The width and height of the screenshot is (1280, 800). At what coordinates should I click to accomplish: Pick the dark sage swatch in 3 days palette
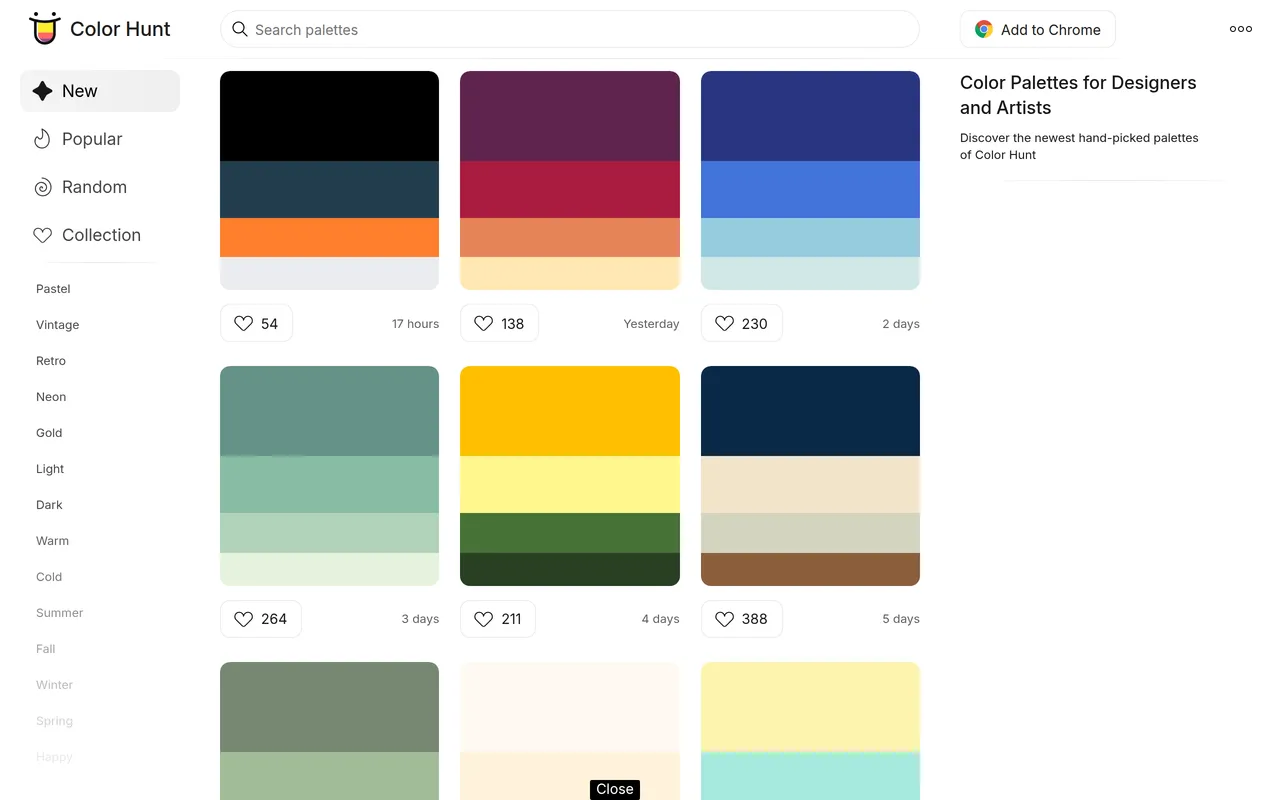point(329,411)
